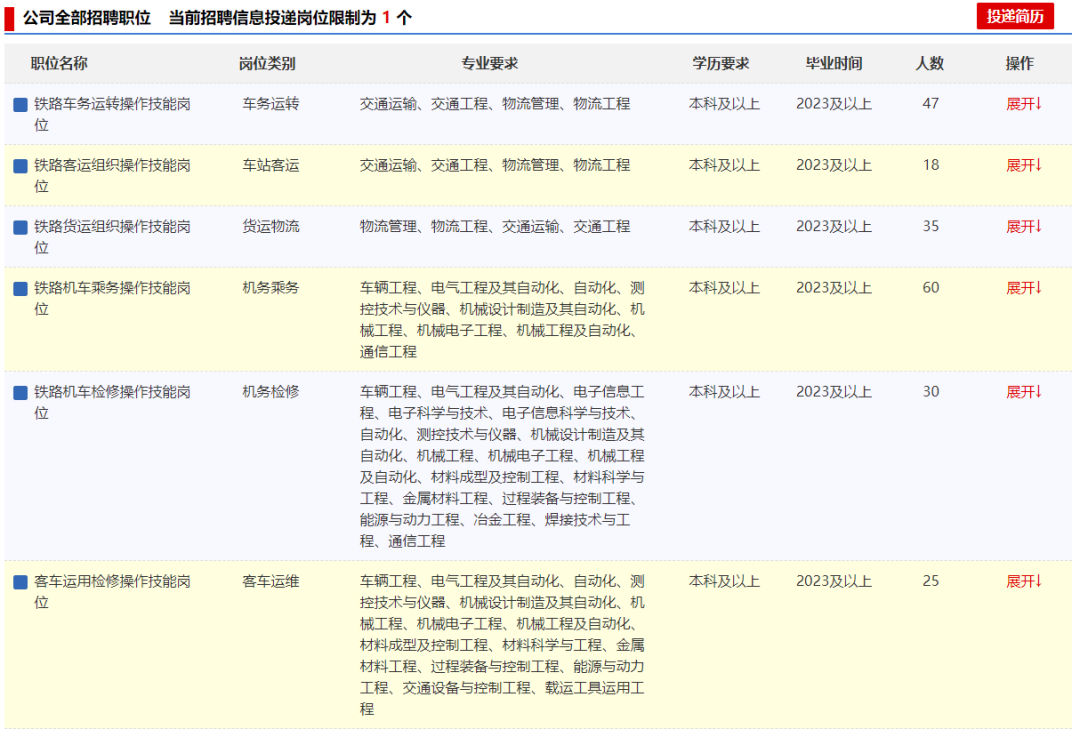Tick the checkbox for 铁路机车乘务操作技能岗位
The width and height of the screenshot is (1080, 729).
click(x=21, y=289)
